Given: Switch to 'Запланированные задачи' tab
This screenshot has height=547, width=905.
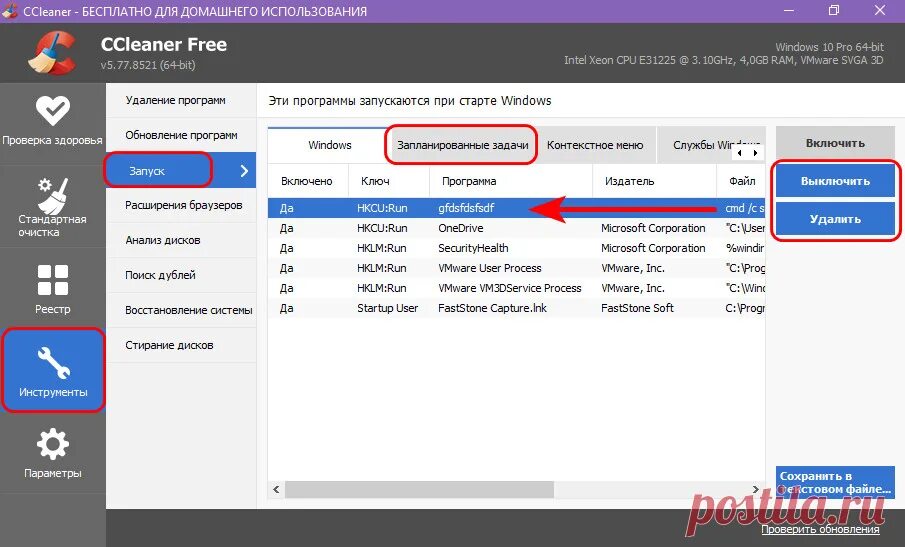Looking at the screenshot, I should tap(462, 145).
